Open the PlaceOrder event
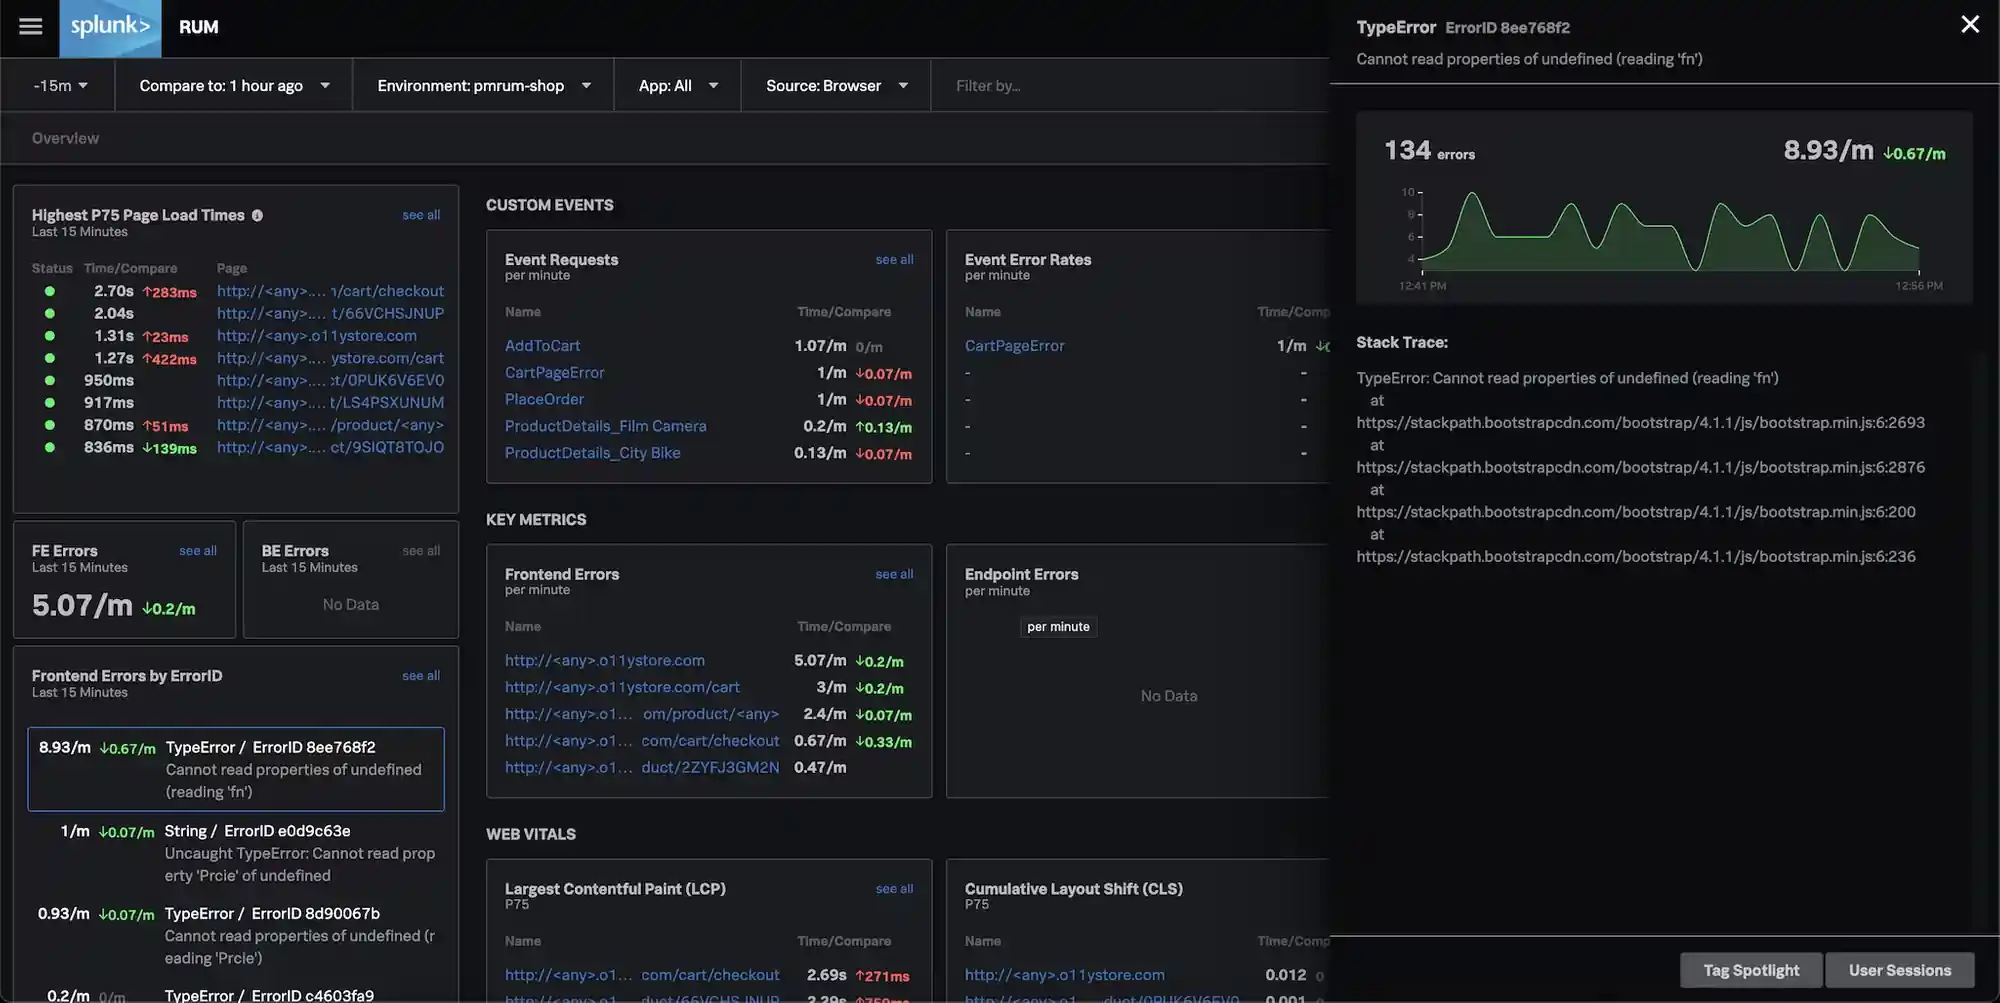This screenshot has width=2000, height=1003. (544, 399)
